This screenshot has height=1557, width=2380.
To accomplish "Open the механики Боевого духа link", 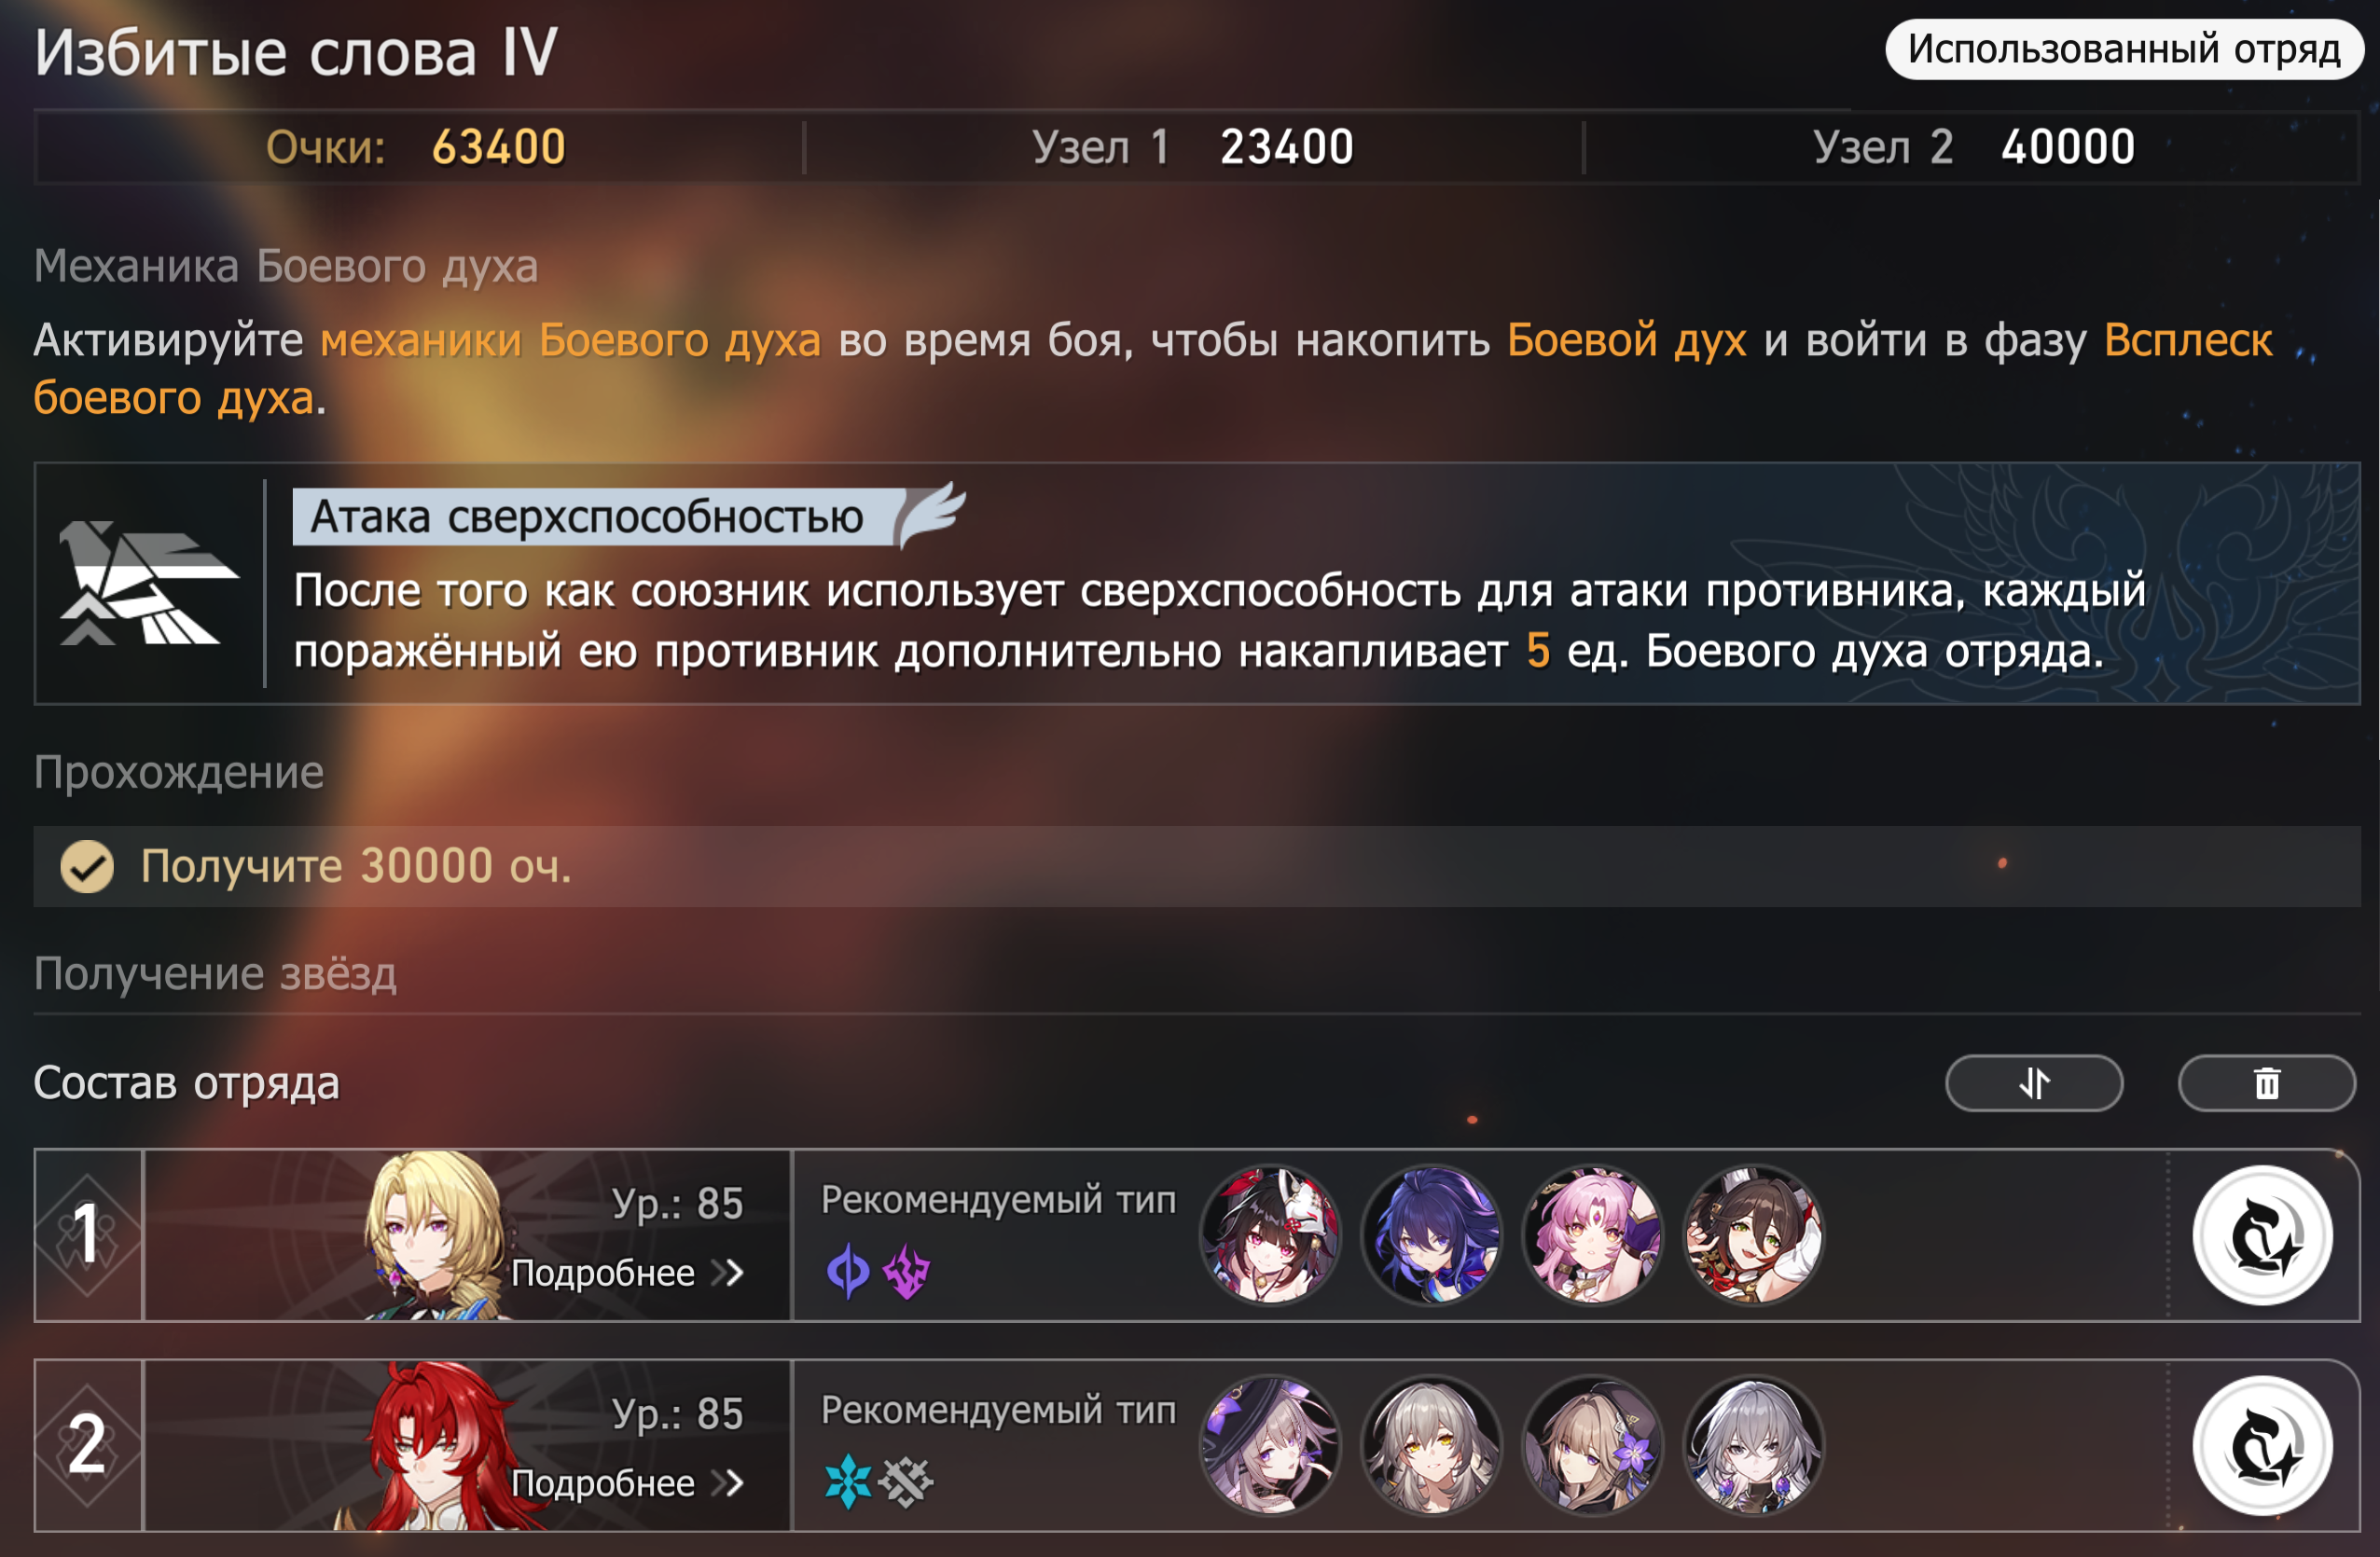I will 570,340.
